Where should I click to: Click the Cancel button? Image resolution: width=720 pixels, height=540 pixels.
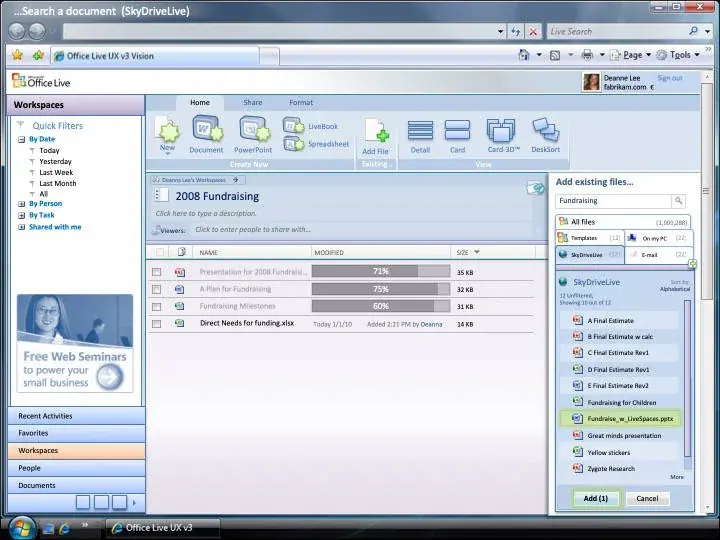pyautogui.click(x=647, y=499)
